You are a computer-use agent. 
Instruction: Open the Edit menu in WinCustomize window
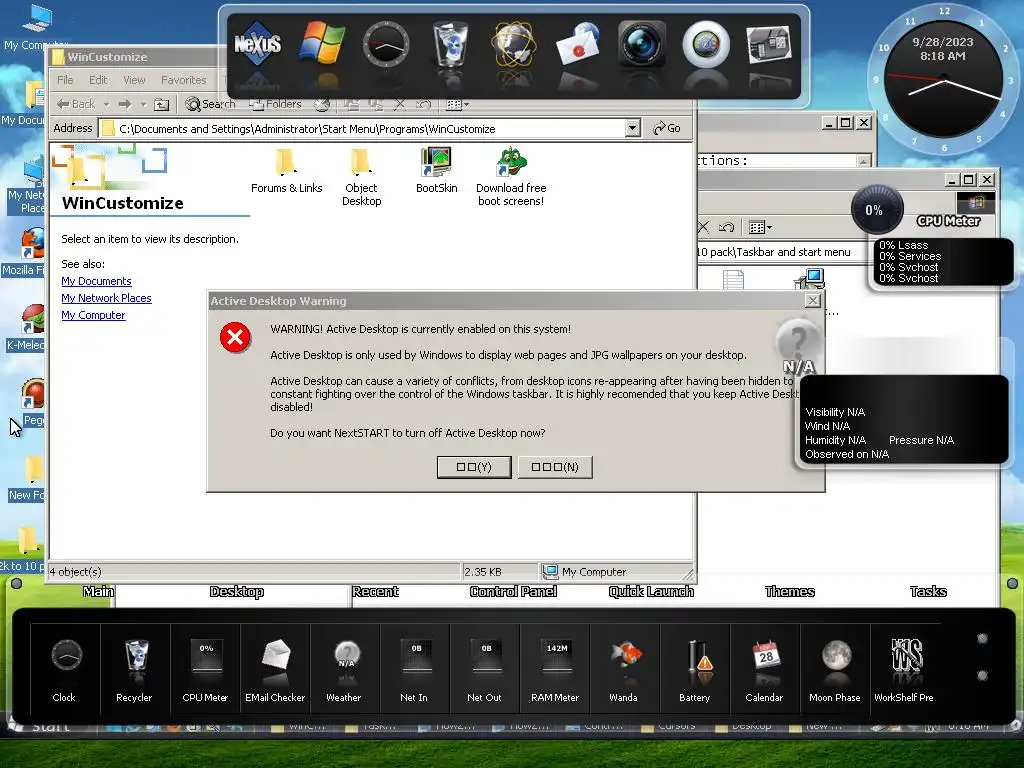pos(98,80)
